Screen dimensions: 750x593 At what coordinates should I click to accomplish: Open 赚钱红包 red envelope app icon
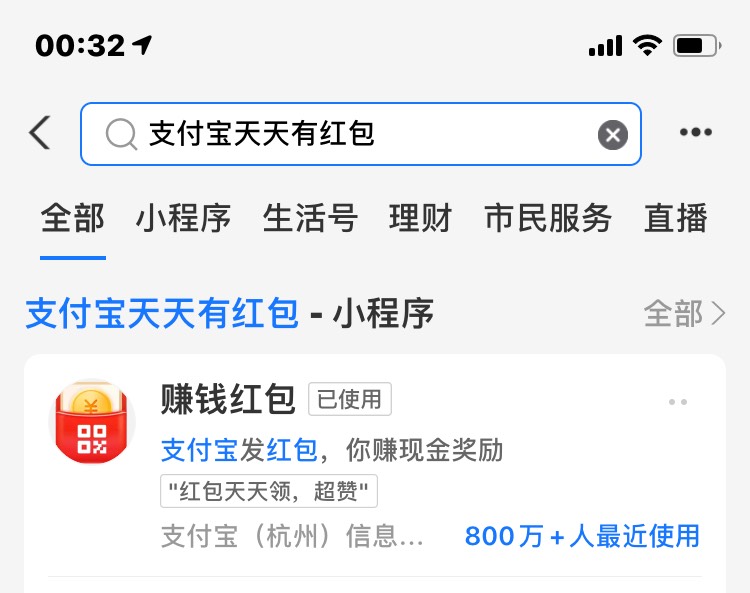pyautogui.click(x=92, y=422)
